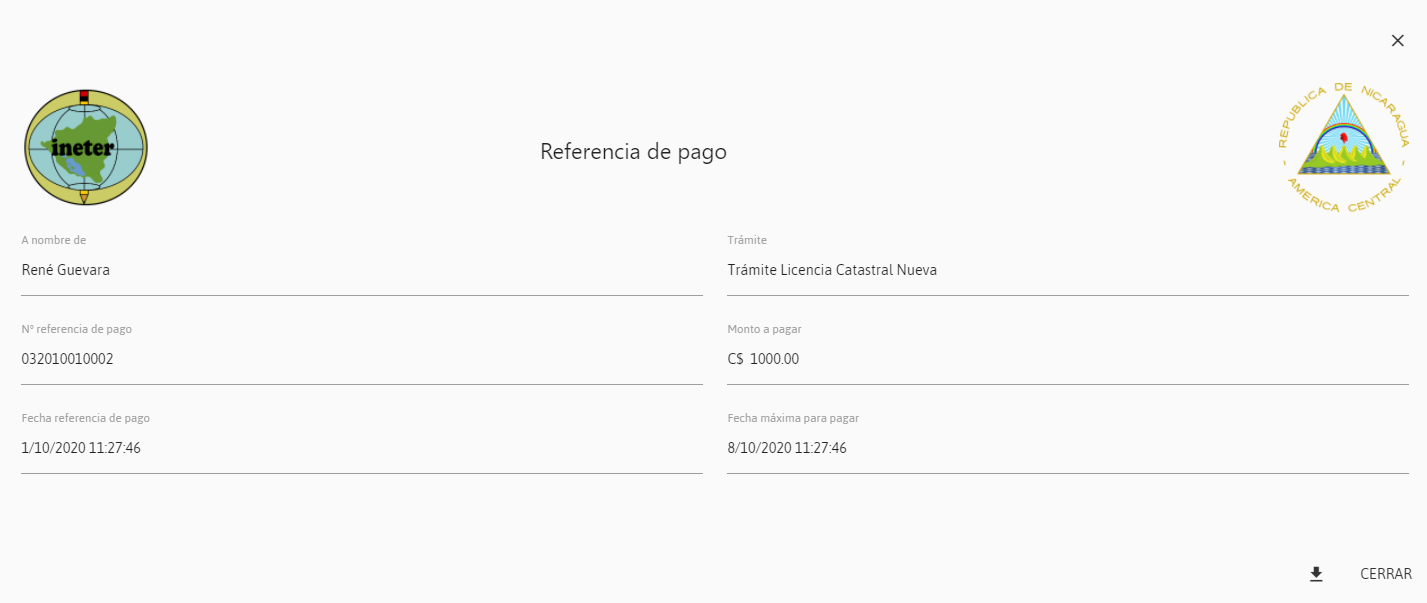Select the Trámite Licencia Catastral Nueva field
This screenshot has height=603, width=1427.
coord(1068,270)
